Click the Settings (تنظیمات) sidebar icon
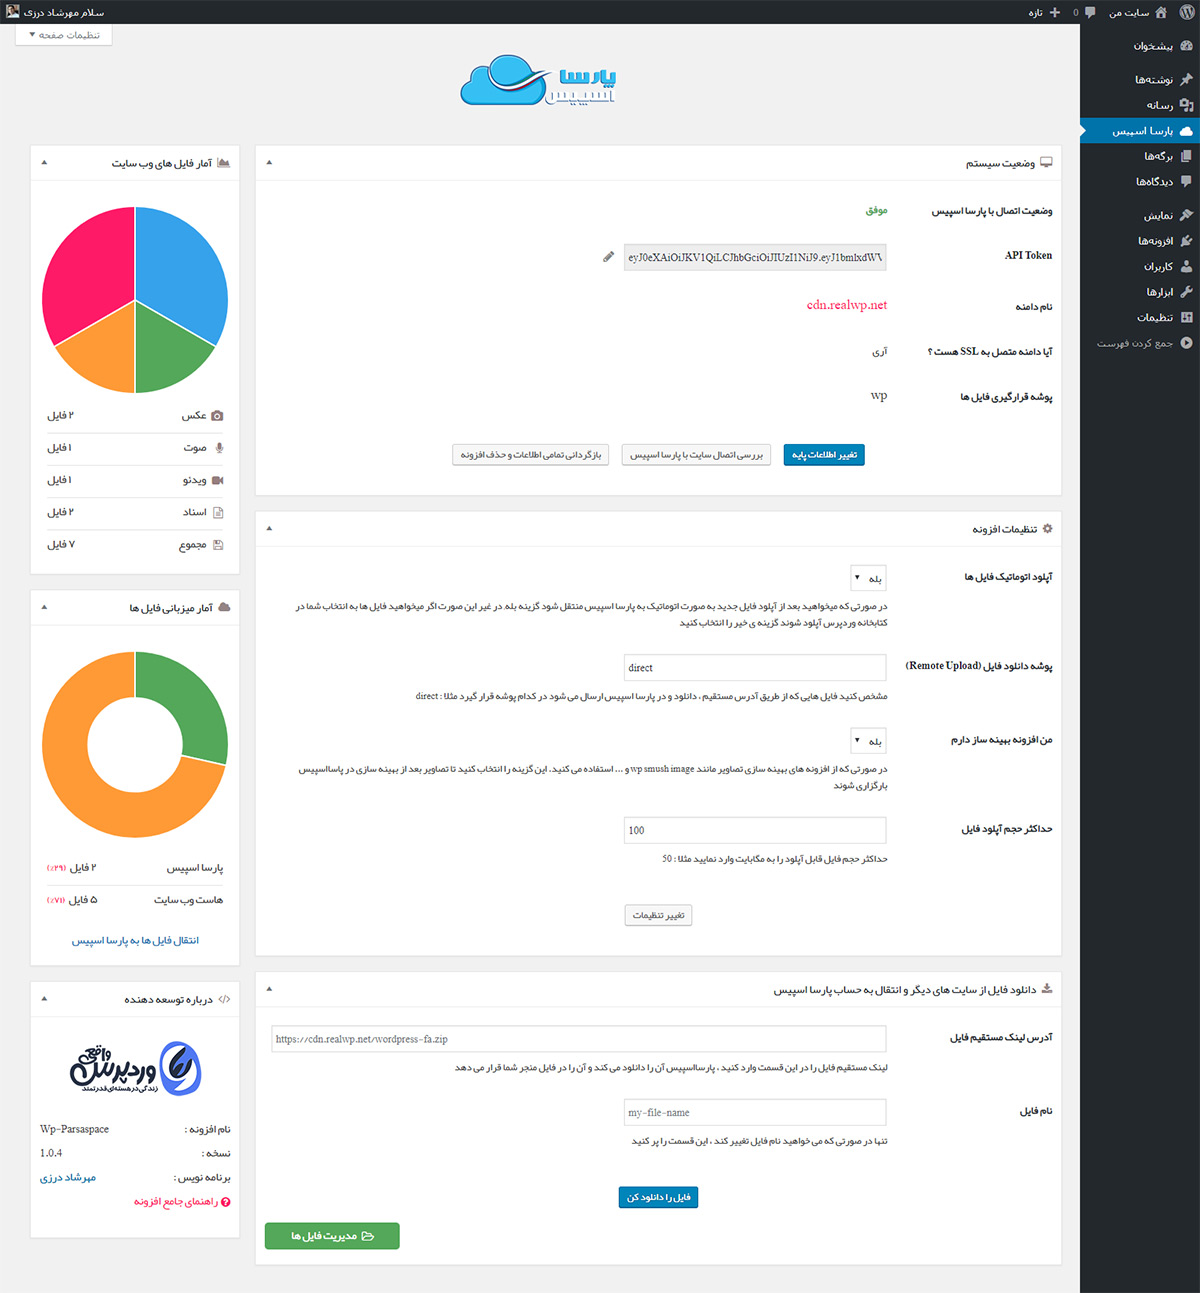Screen dimensions: 1200x1293 tap(1186, 317)
